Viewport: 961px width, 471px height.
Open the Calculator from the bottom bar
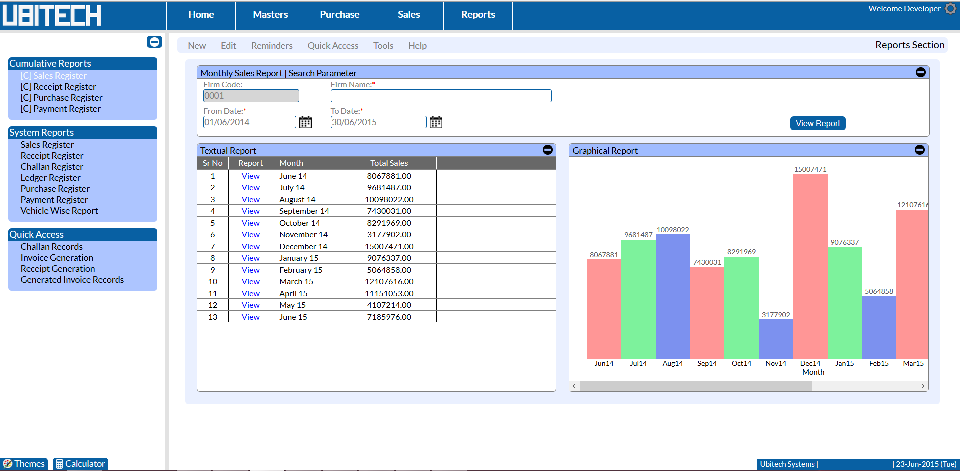click(80, 464)
